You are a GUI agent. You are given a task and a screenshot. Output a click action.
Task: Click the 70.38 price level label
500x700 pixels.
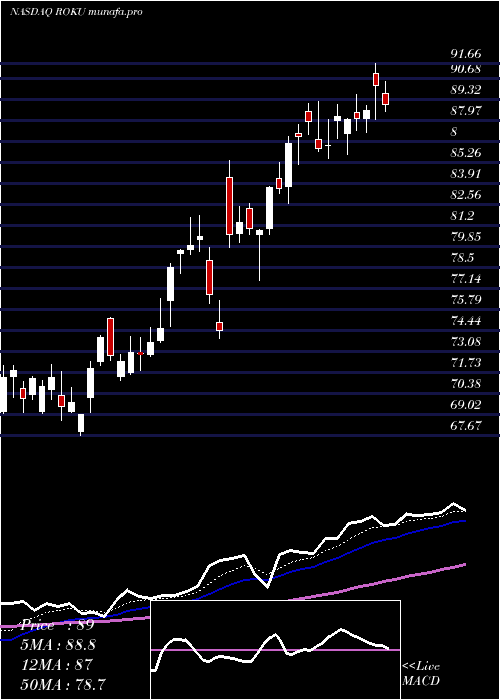click(466, 383)
